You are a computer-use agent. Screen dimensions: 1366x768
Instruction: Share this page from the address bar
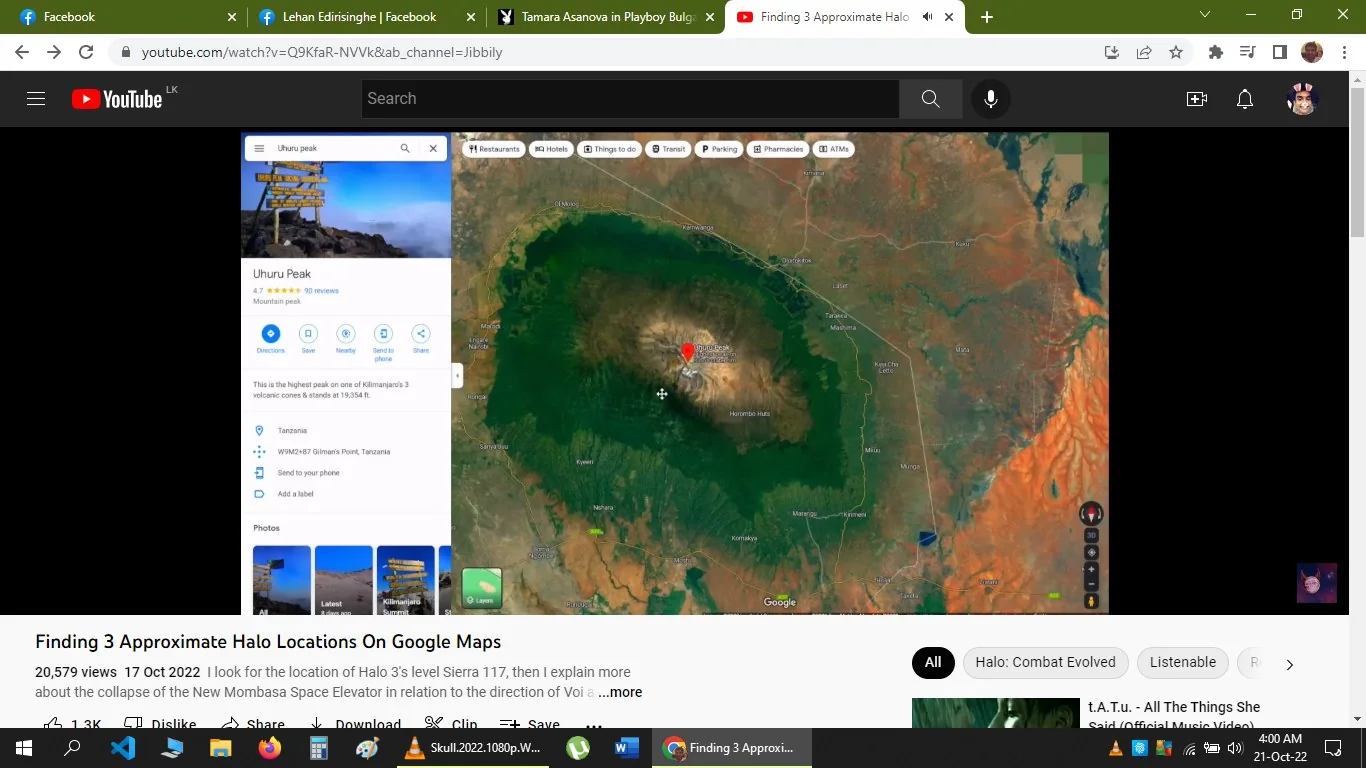pos(1144,52)
